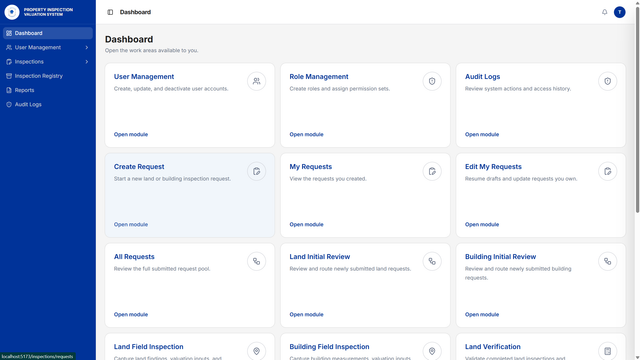
Task: Click the route icon on Building Initial Review card
Action: pyautogui.click(x=607, y=261)
